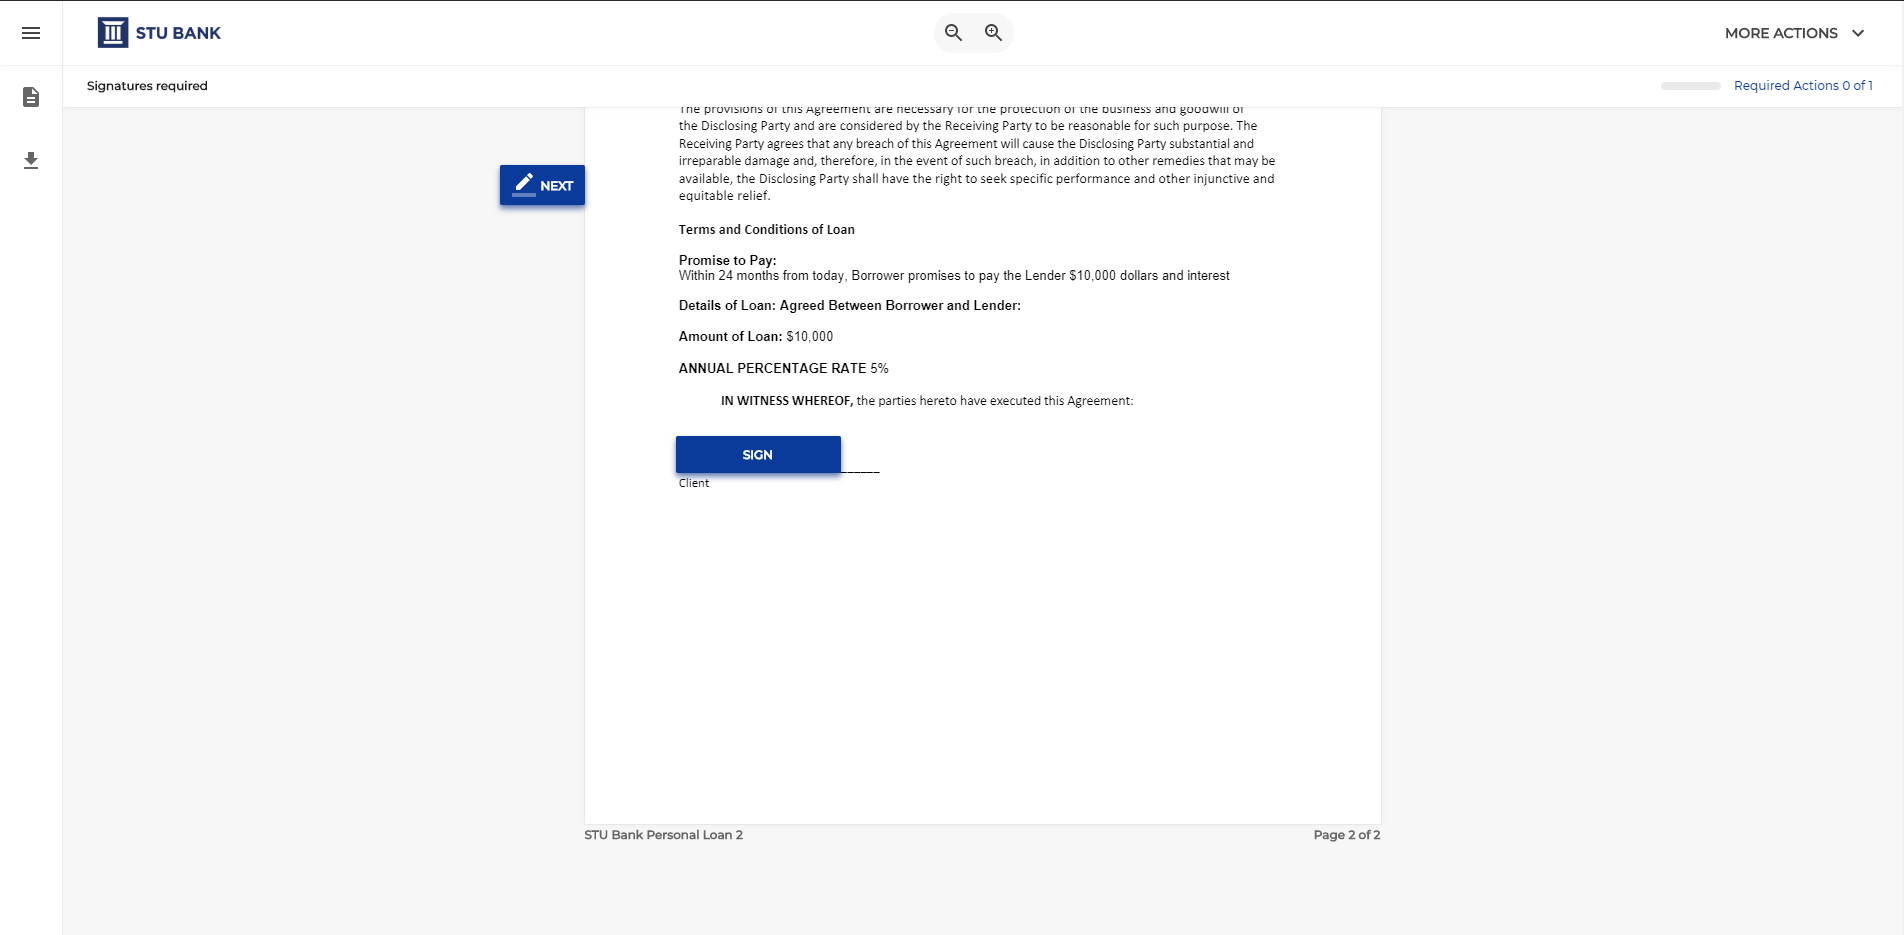Download the document
1904x935 pixels.
pos(31,160)
